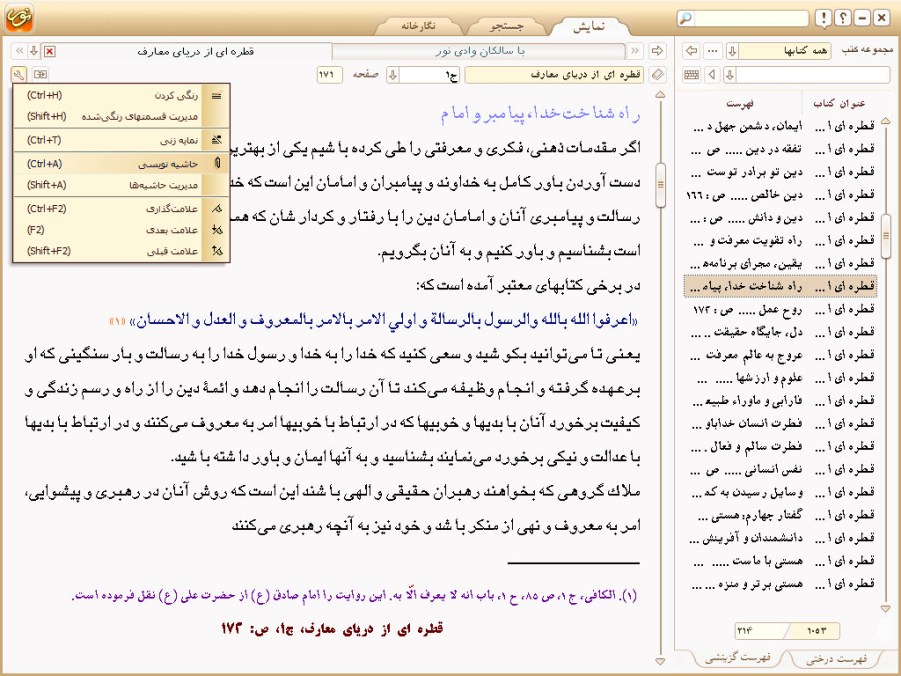Click the همه کتابها collection field
The height and width of the screenshot is (676, 901).
coord(785,51)
